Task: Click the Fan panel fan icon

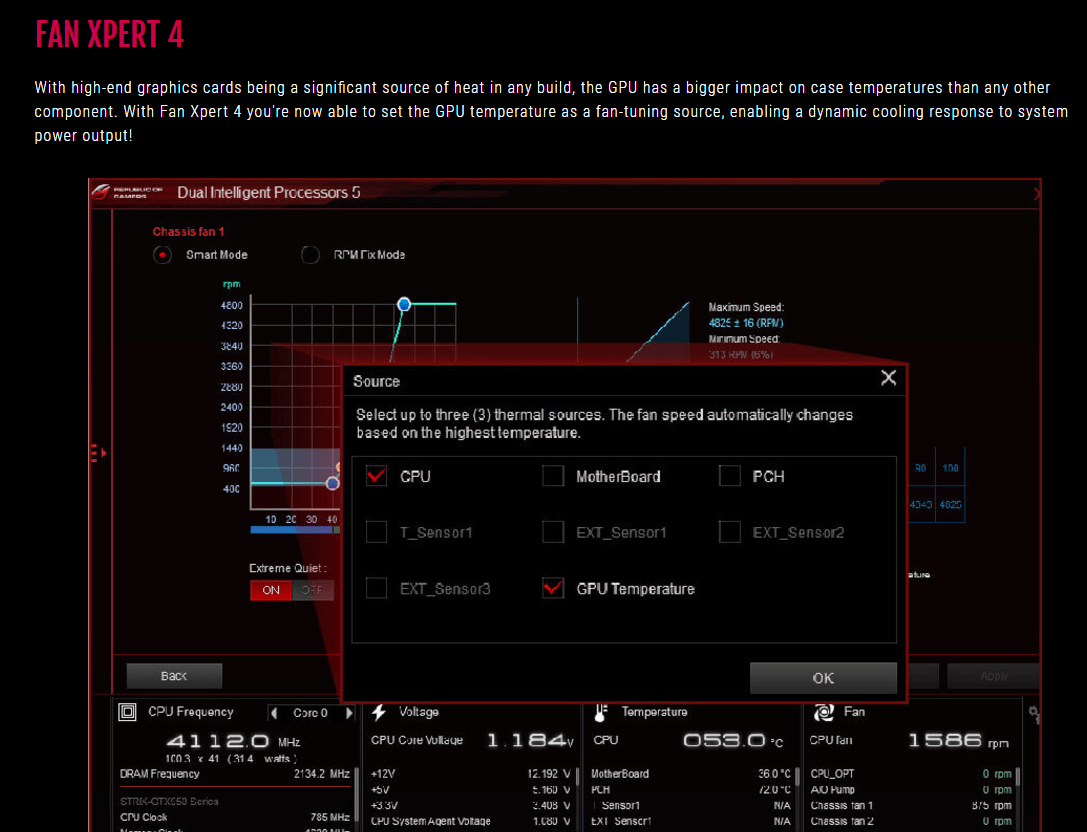Action: [824, 712]
